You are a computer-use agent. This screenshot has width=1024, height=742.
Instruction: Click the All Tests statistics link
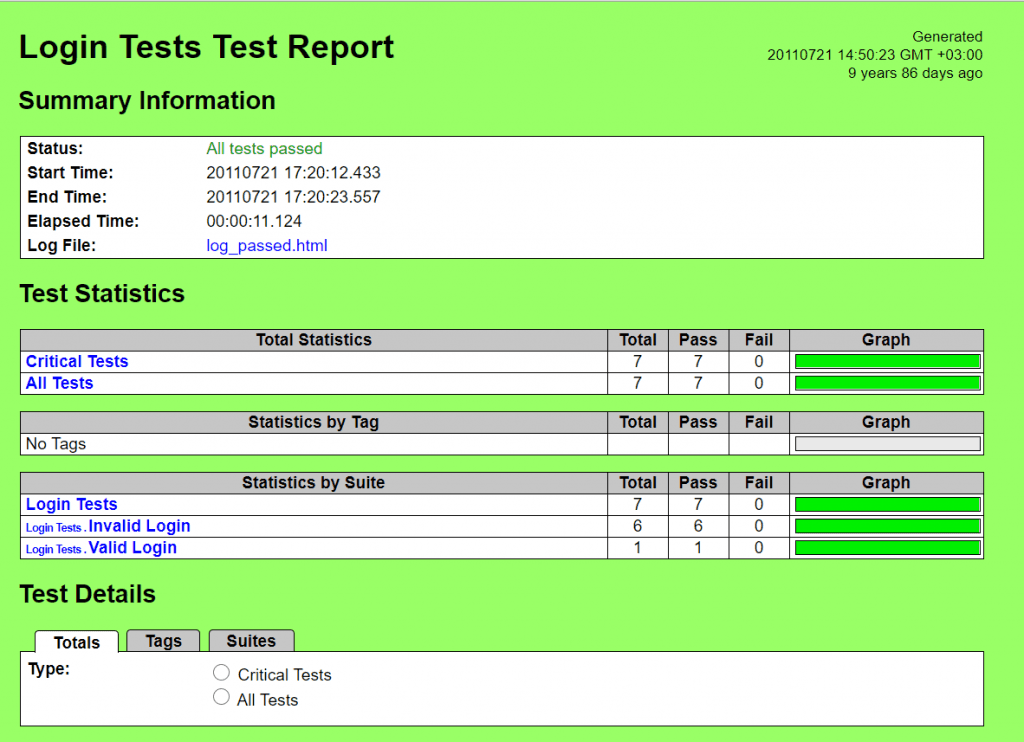pos(58,383)
